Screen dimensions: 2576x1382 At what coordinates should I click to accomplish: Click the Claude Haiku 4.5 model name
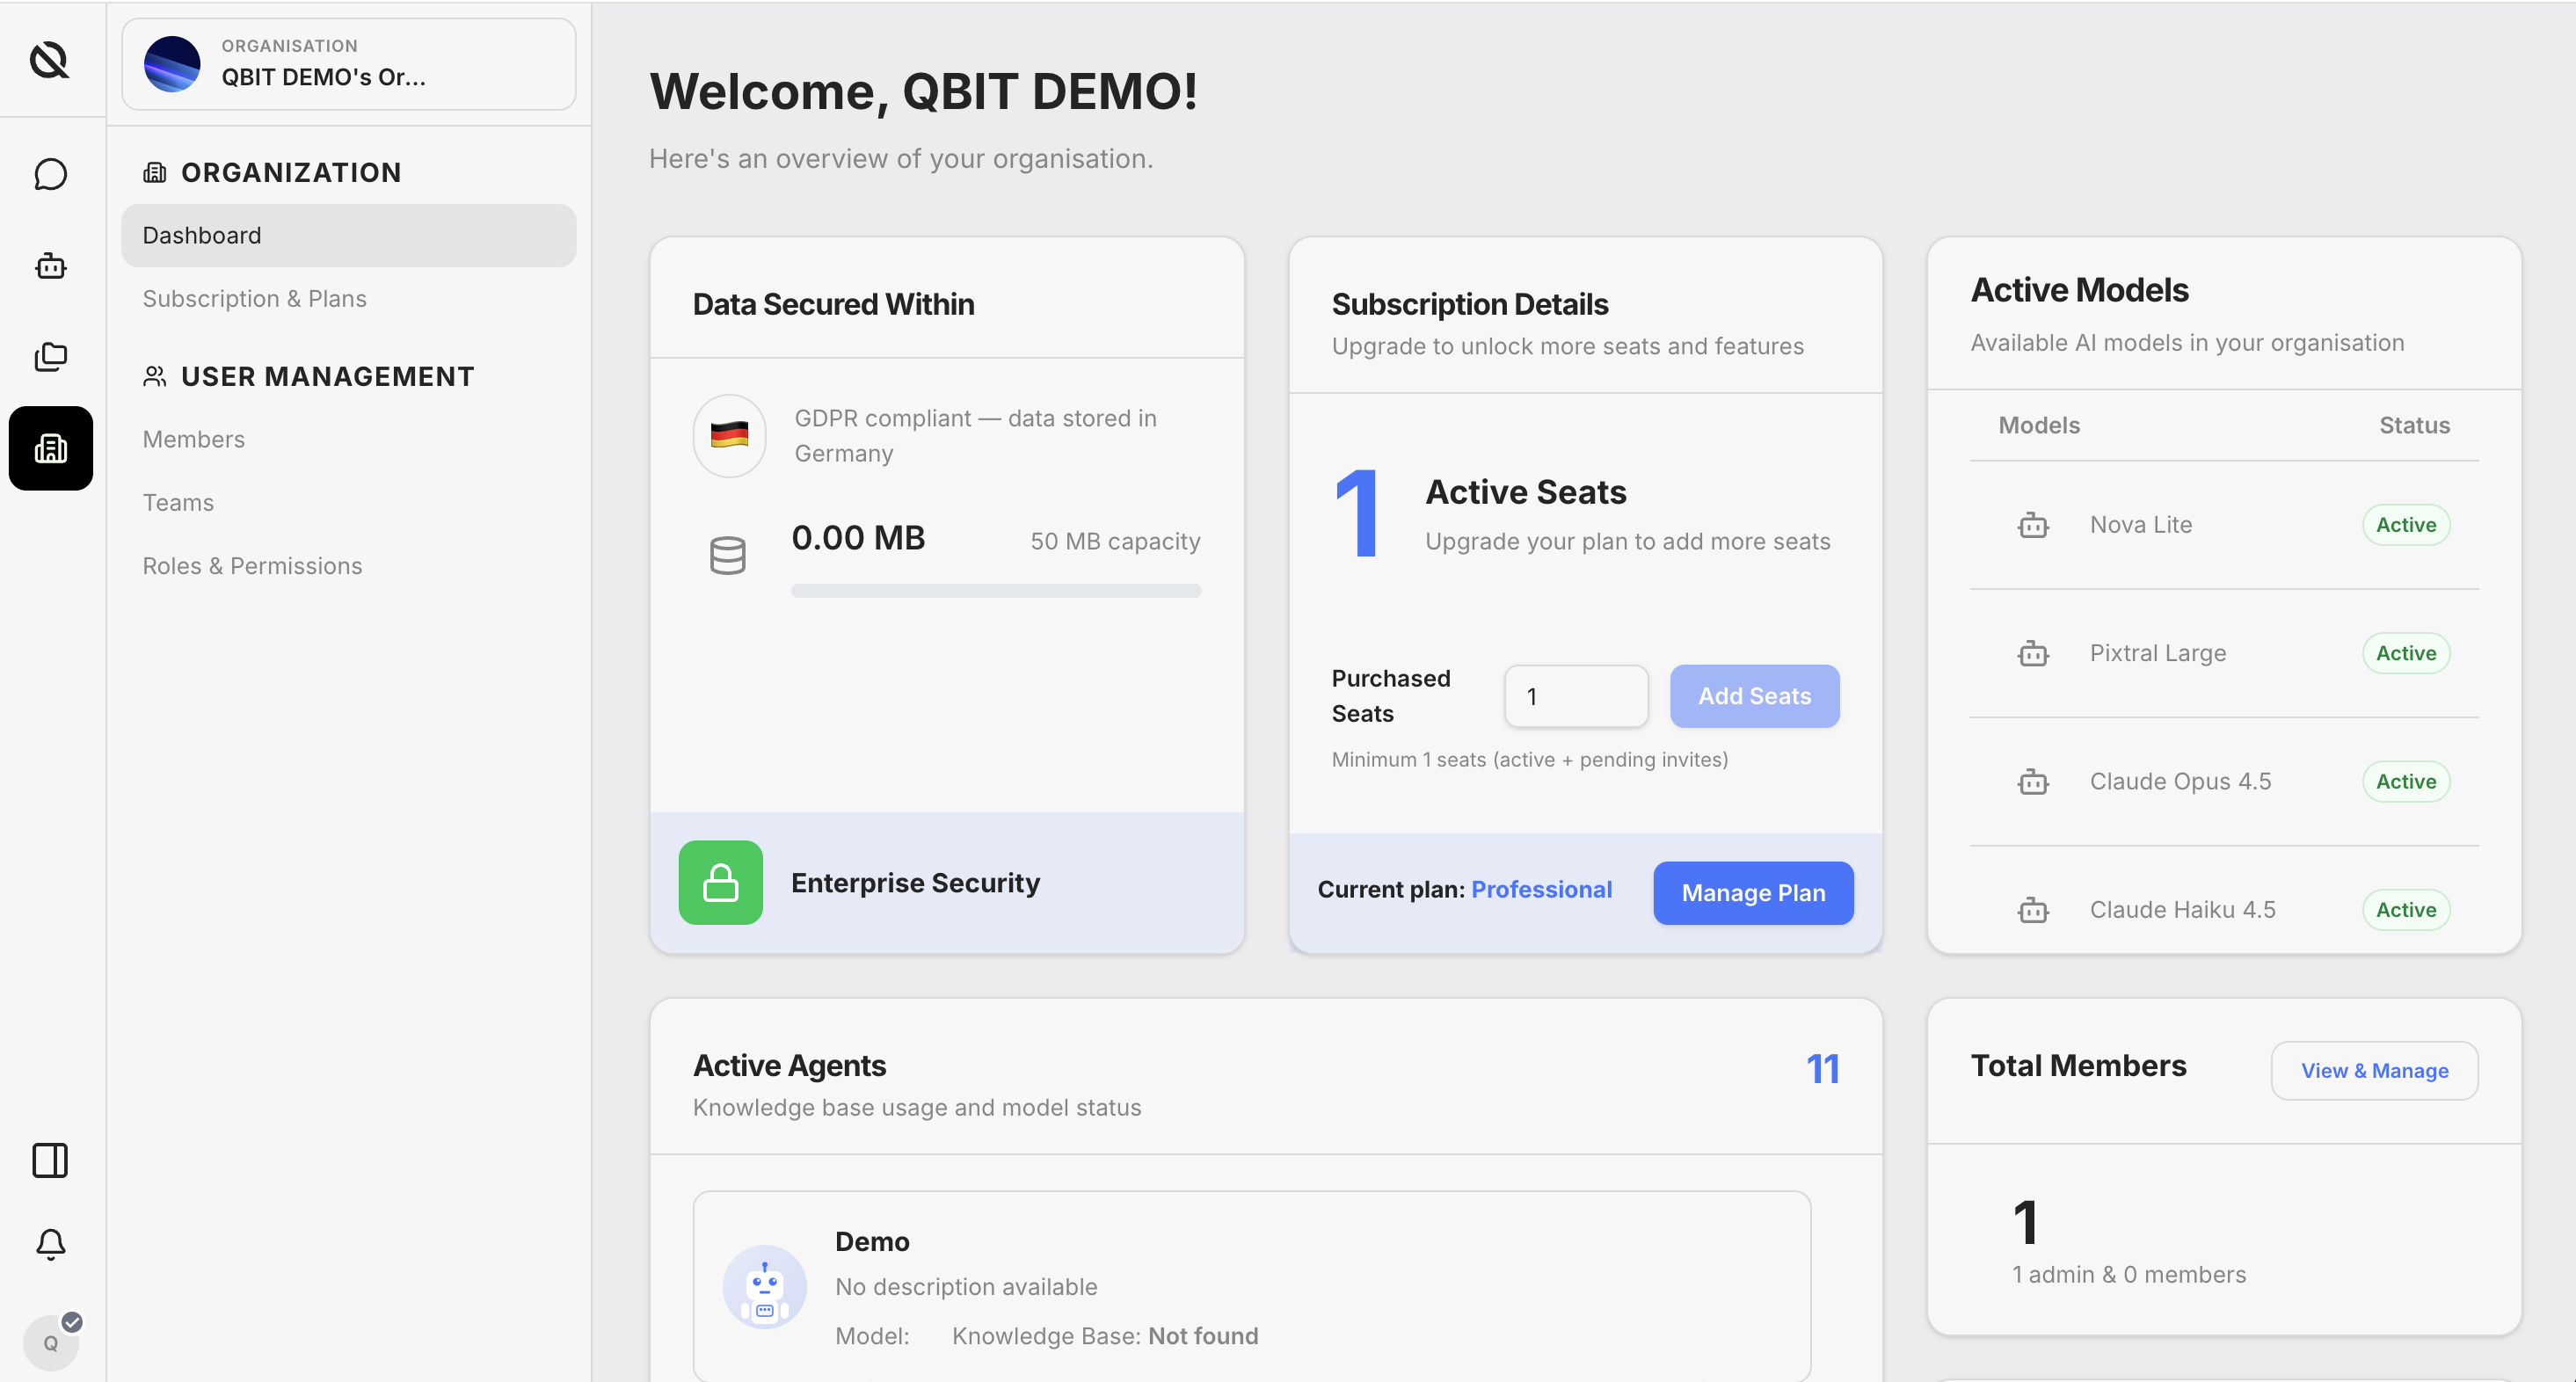point(2182,909)
